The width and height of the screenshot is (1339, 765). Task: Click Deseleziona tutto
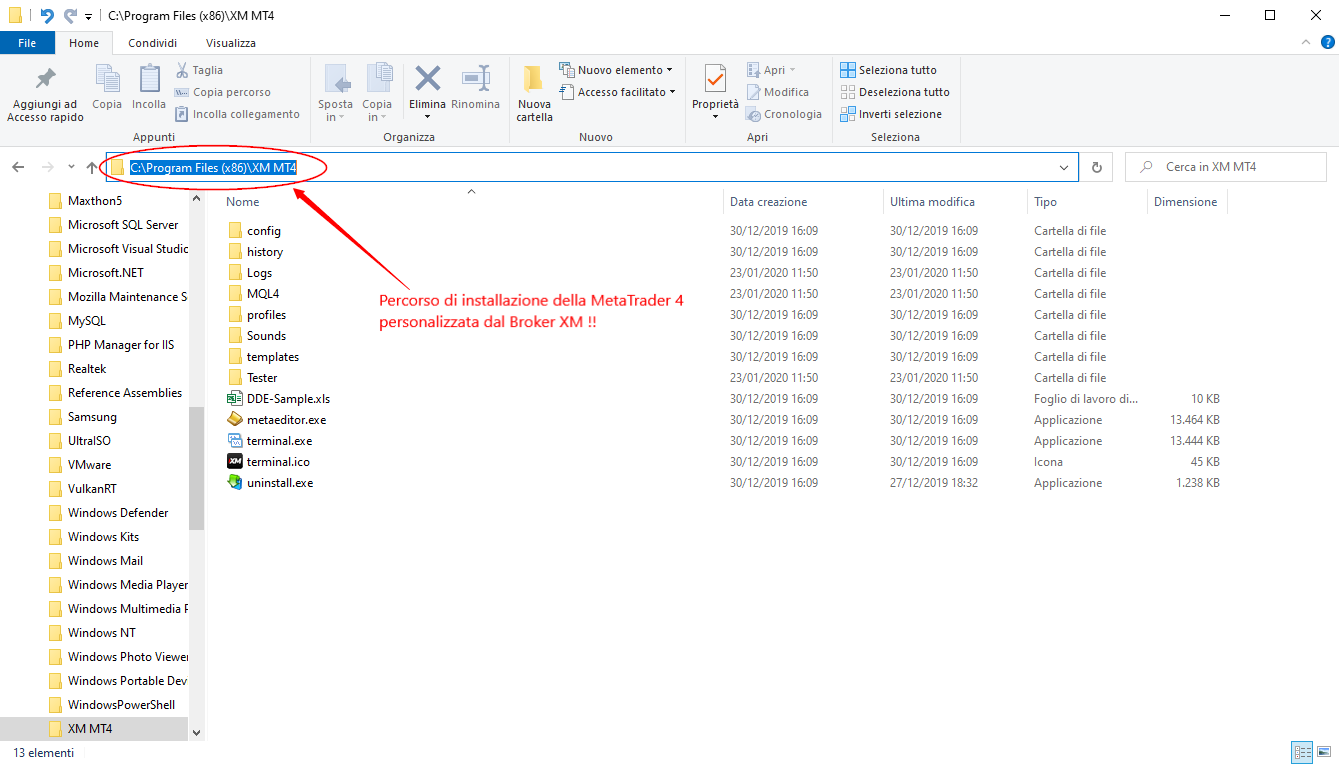pyautogui.click(x=895, y=92)
